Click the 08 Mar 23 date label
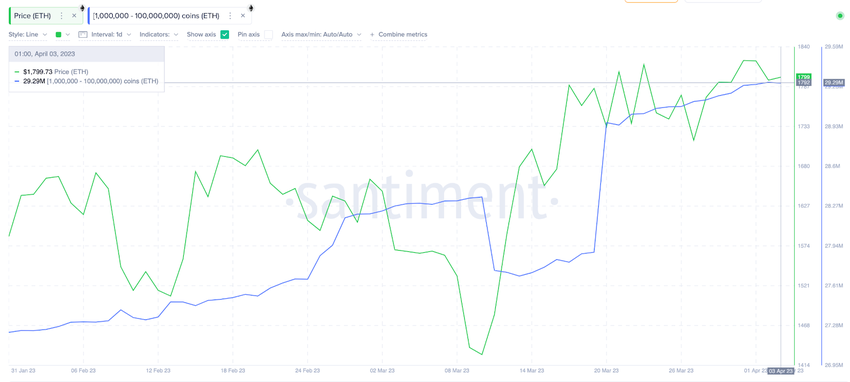The height and width of the screenshot is (382, 850). [x=456, y=371]
